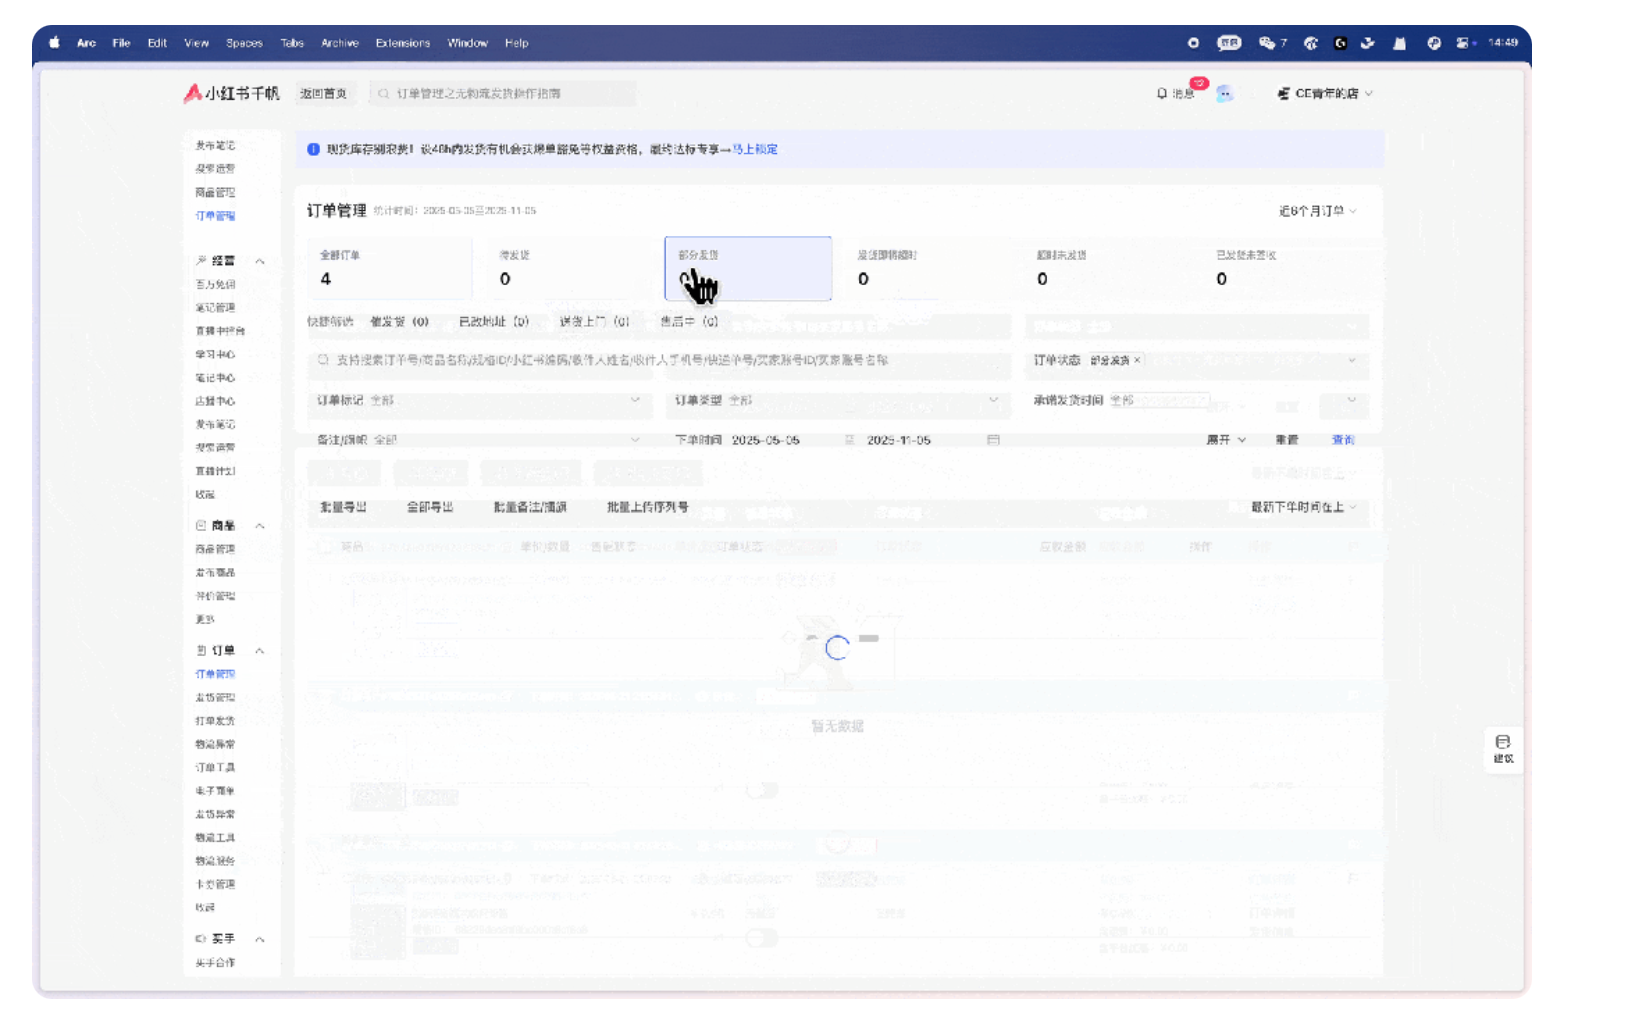Click the 返回首页 button
The image size is (1642, 1036).
[323, 93]
